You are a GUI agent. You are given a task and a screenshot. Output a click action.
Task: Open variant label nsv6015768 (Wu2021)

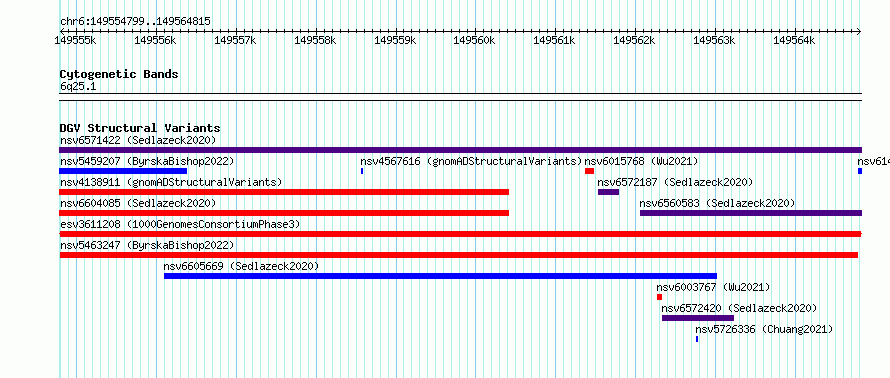(641, 161)
